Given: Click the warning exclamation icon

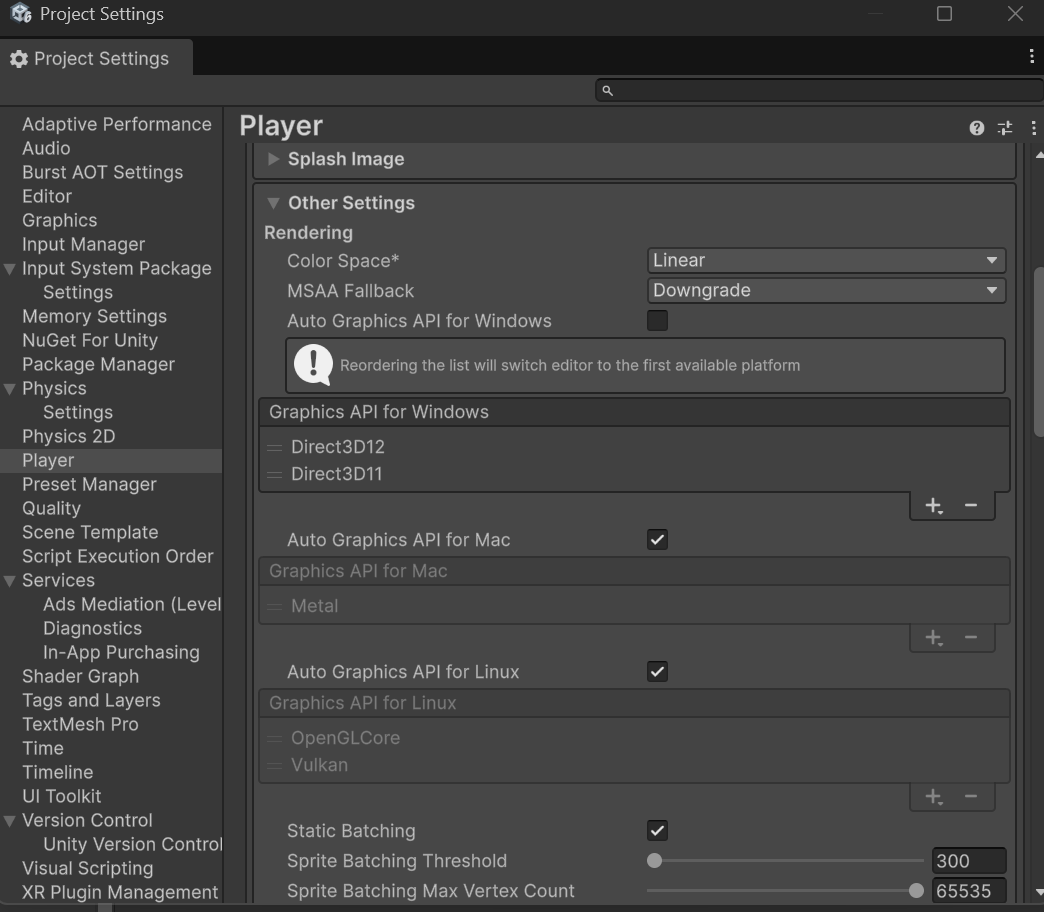Looking at the screenshot, I should tap(313, 365).
